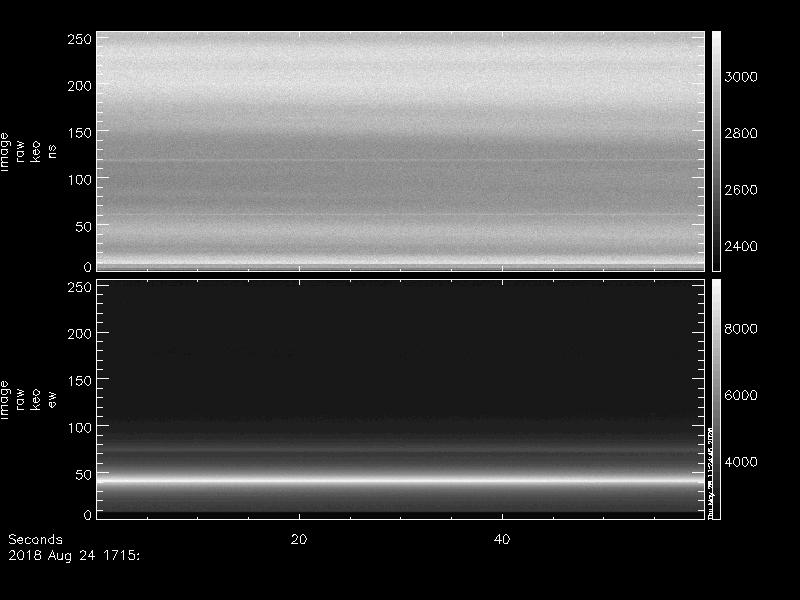This screenshot has width=800, height=600.
Task: Click the bright horizontal band in ew keogram
Action: point(401,481)
